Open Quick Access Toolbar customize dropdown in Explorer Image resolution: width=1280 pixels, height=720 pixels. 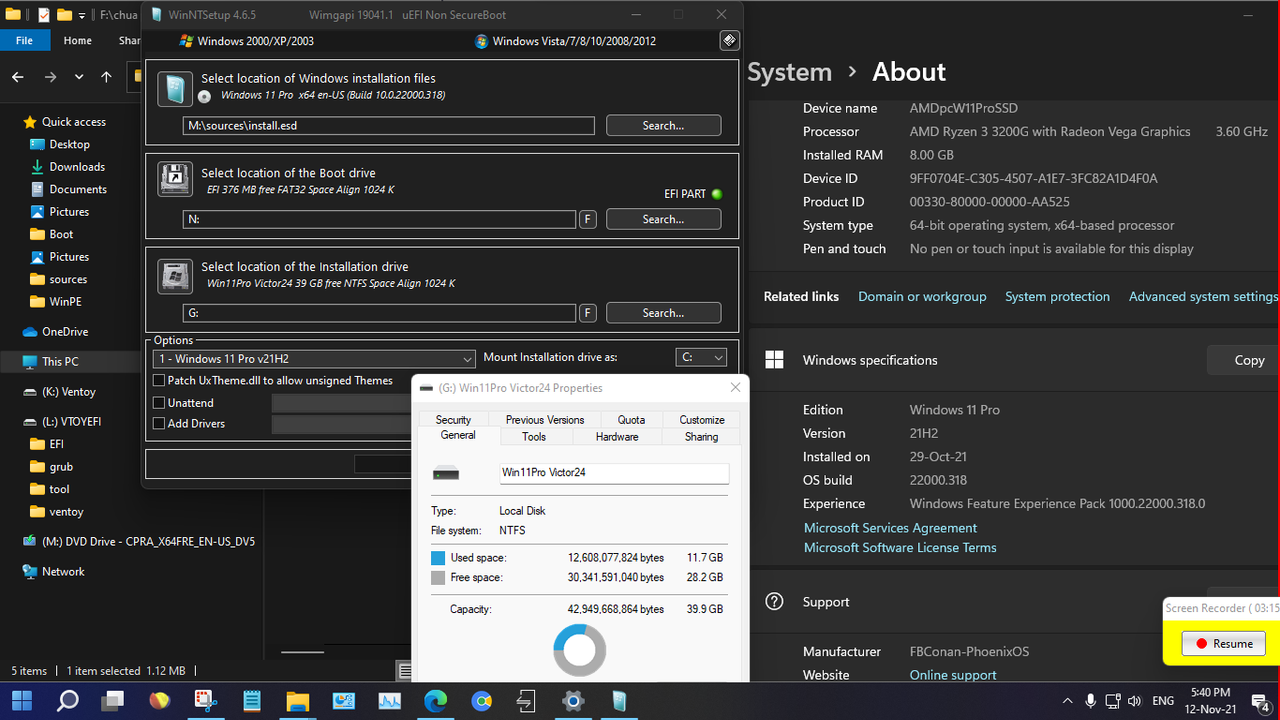[83, 16]
